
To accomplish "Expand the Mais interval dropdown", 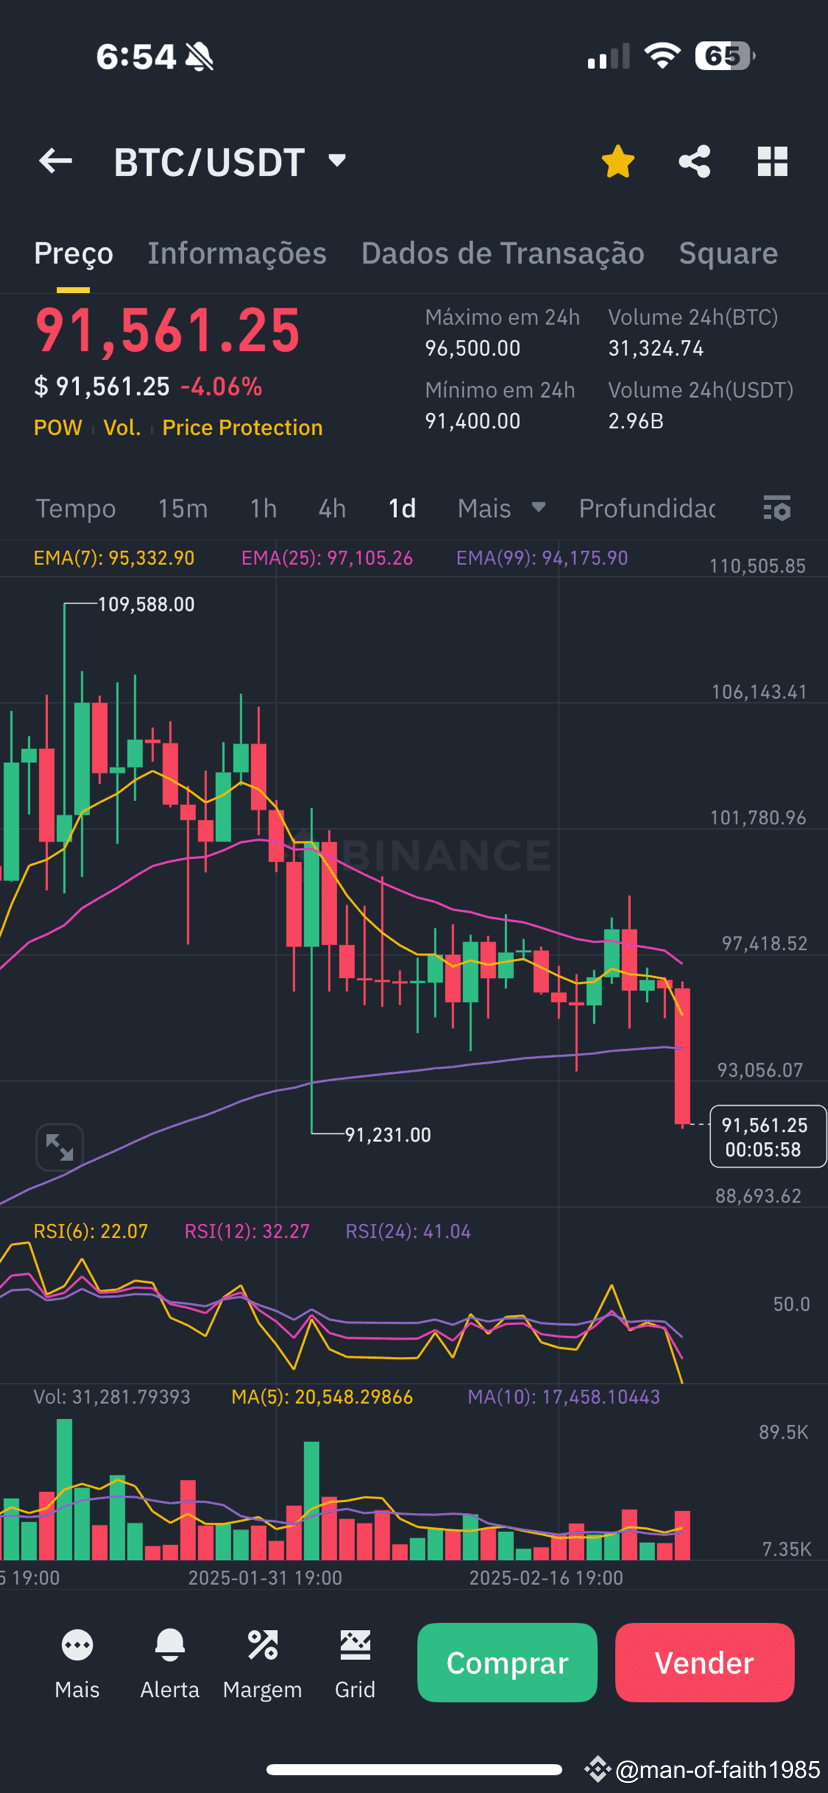I will 501,509.
